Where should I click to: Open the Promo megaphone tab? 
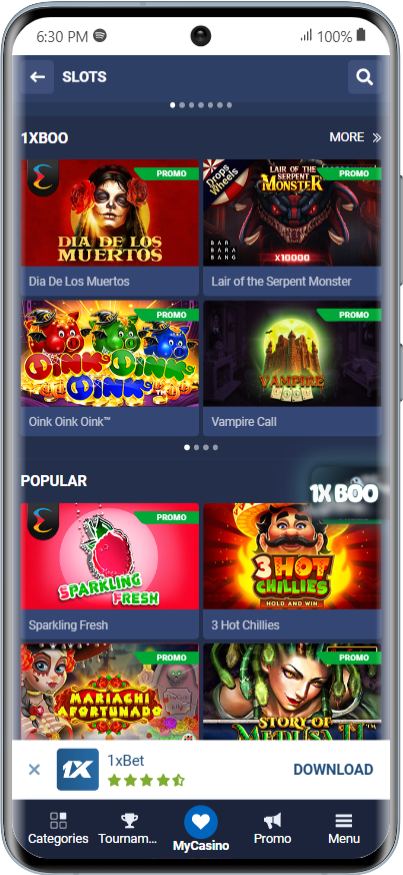pos(272,828)
